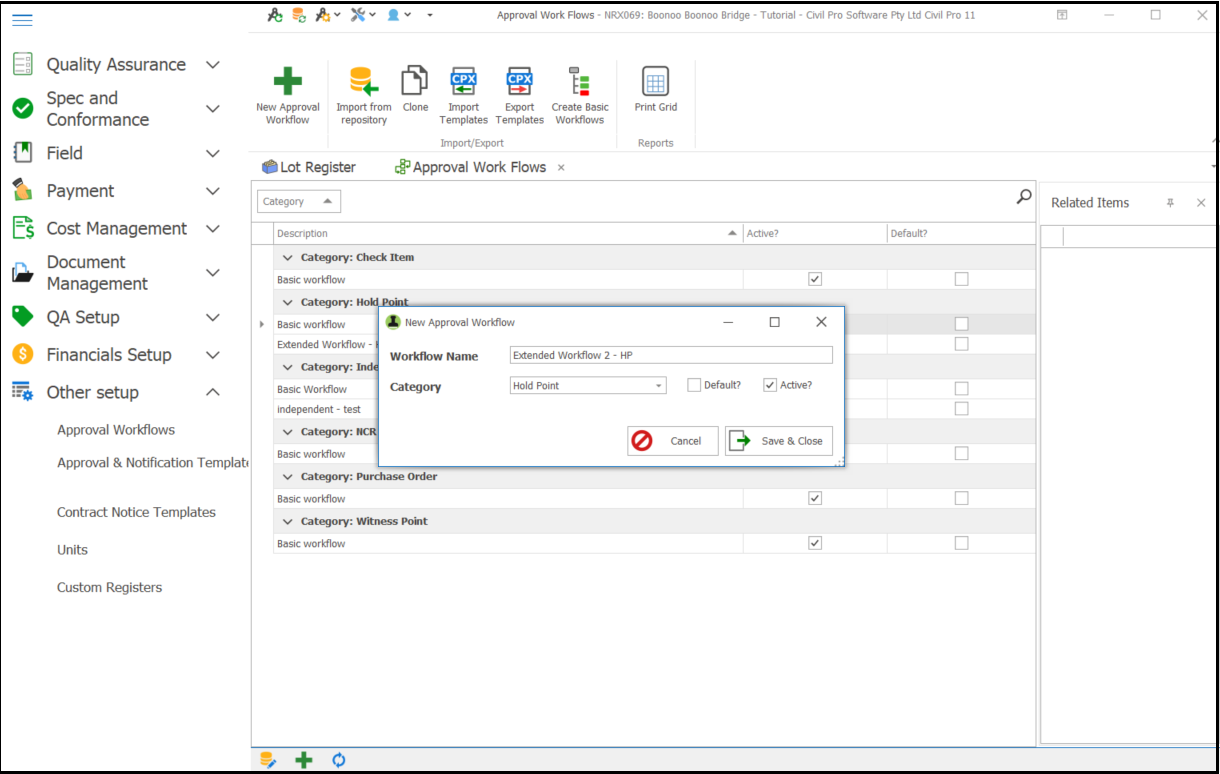The width and height of the screenshot is (1220, 774).
Task: Maximize the New Approval Workflow dialog
Action: pos(774,322)
